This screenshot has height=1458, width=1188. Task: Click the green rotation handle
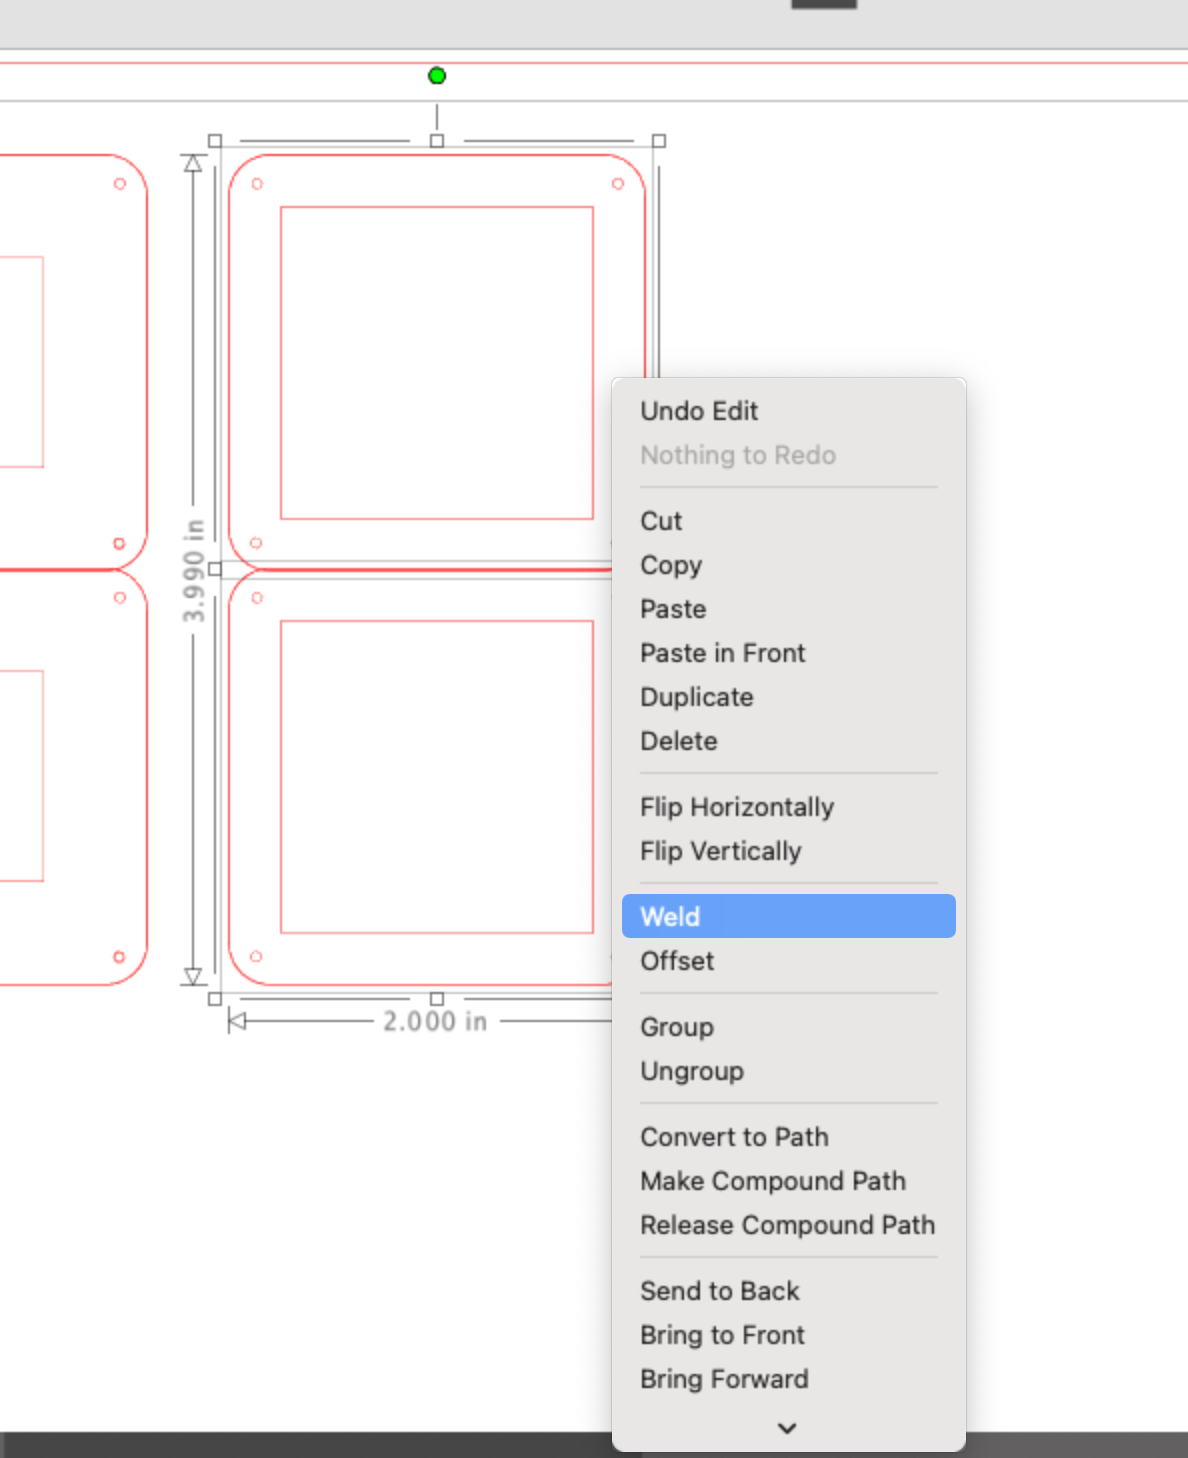coord(437,76)
